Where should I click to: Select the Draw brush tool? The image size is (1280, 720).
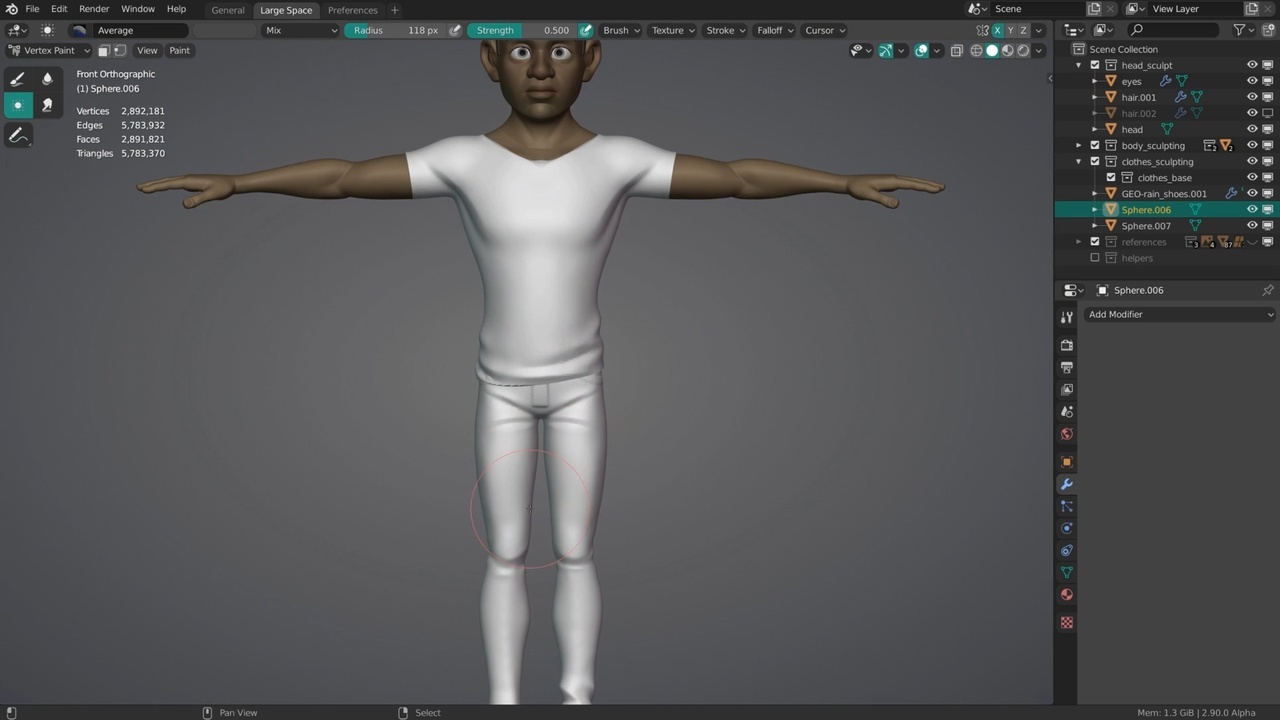click(x=17, y=79)
